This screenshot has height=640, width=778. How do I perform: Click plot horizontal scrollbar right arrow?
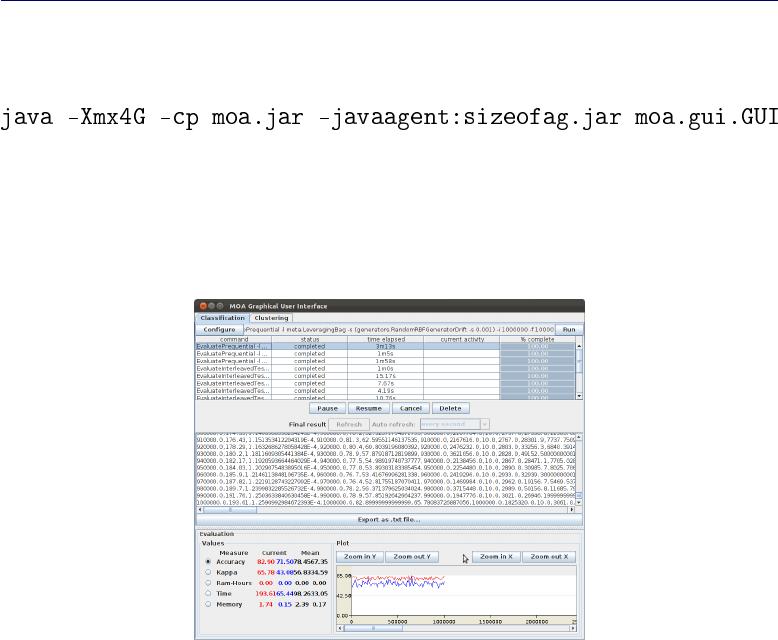click(573, 628)
